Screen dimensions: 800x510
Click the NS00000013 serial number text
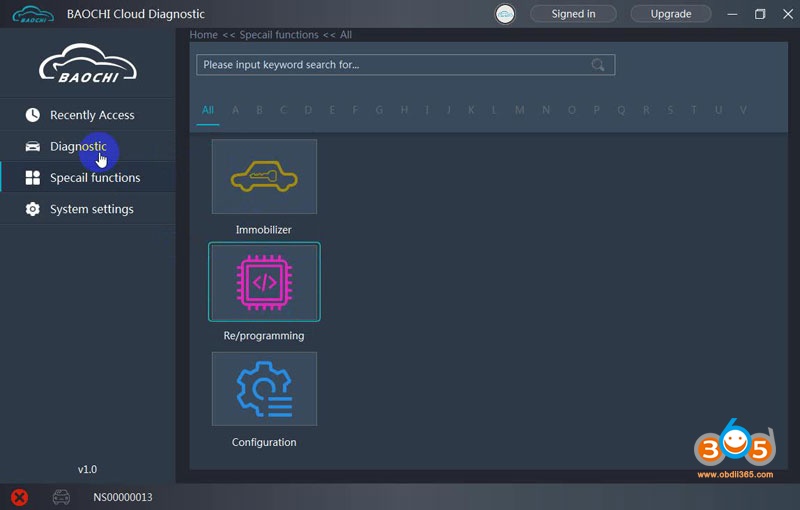tap(122, 497)
